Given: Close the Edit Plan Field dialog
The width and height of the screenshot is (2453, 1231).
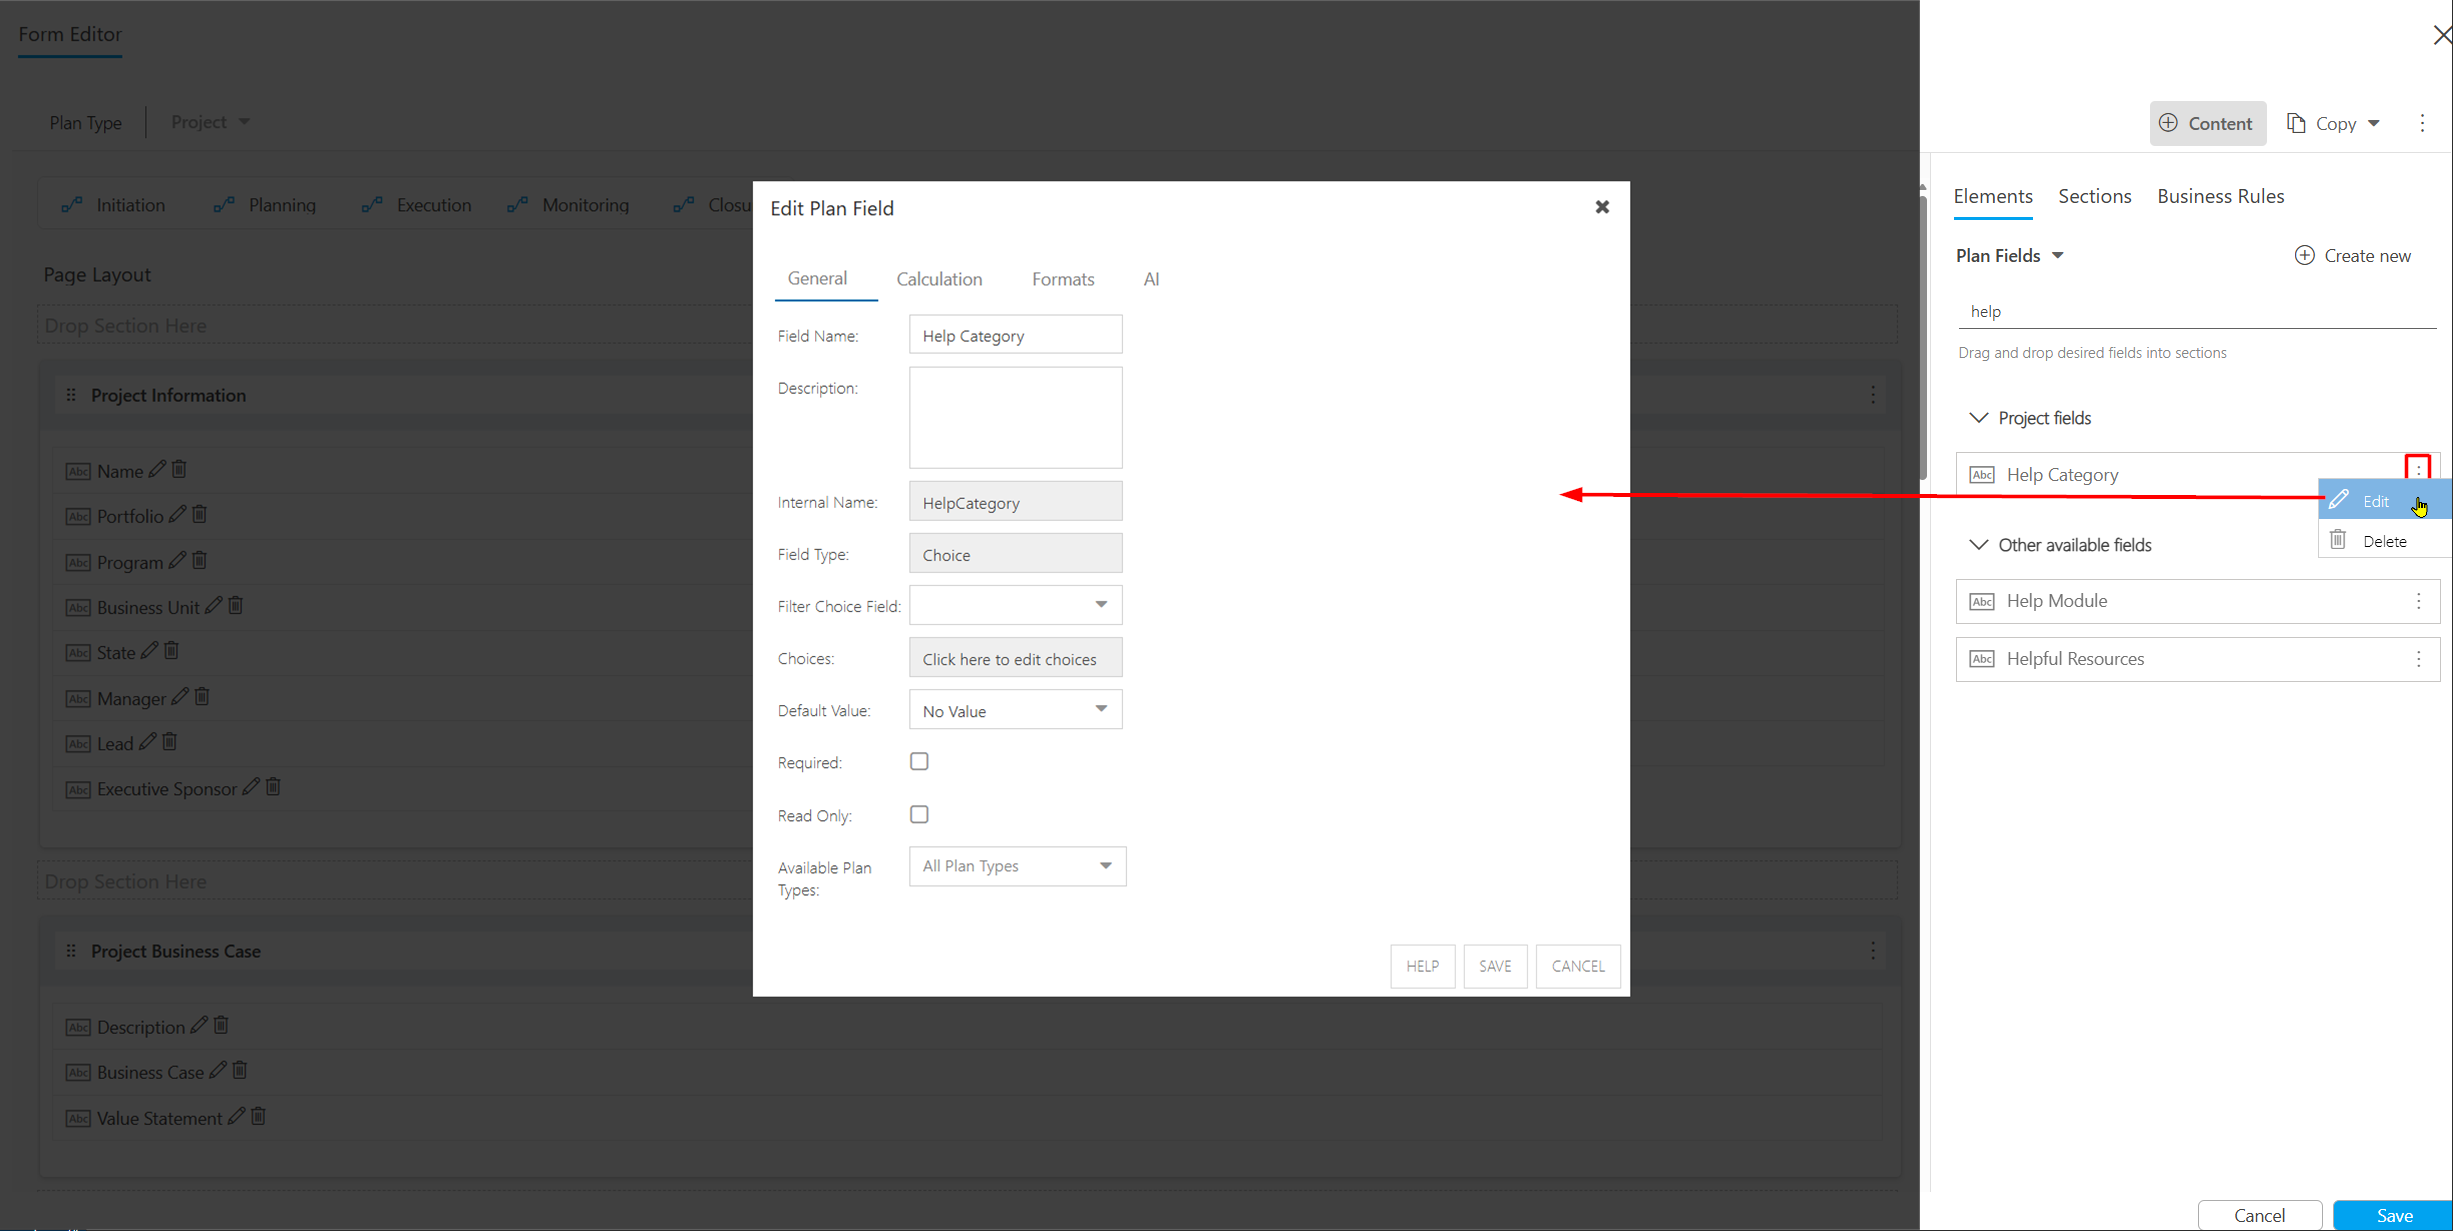Looking at the screenshot, I should click(x=1602, y=207).
